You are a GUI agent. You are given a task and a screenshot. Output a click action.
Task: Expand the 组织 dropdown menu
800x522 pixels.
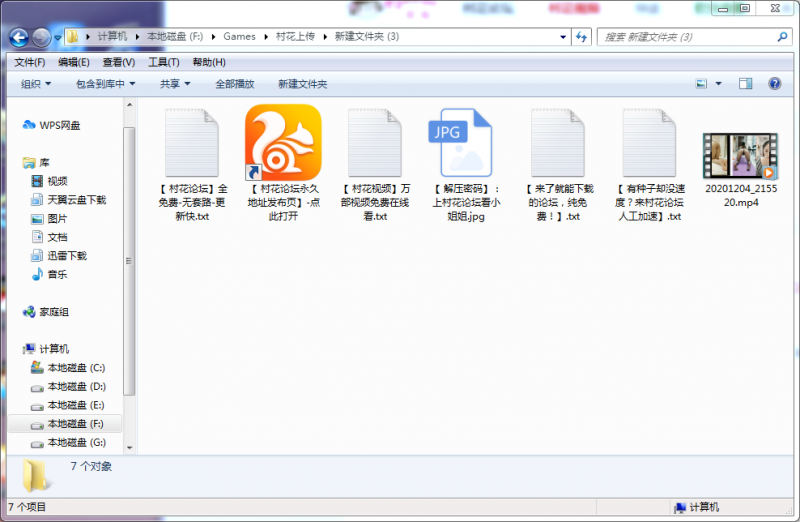(36, 84)
